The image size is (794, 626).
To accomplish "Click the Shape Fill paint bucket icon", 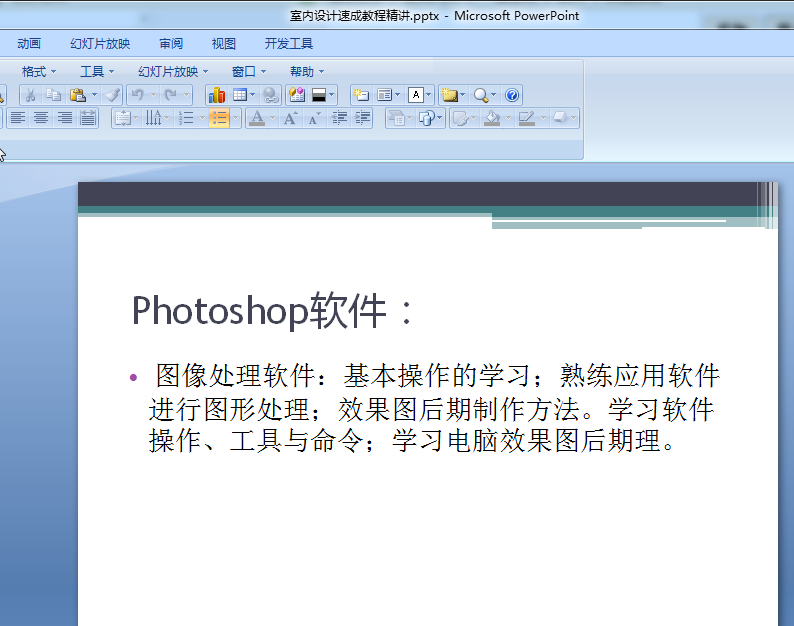I will 492,118.
